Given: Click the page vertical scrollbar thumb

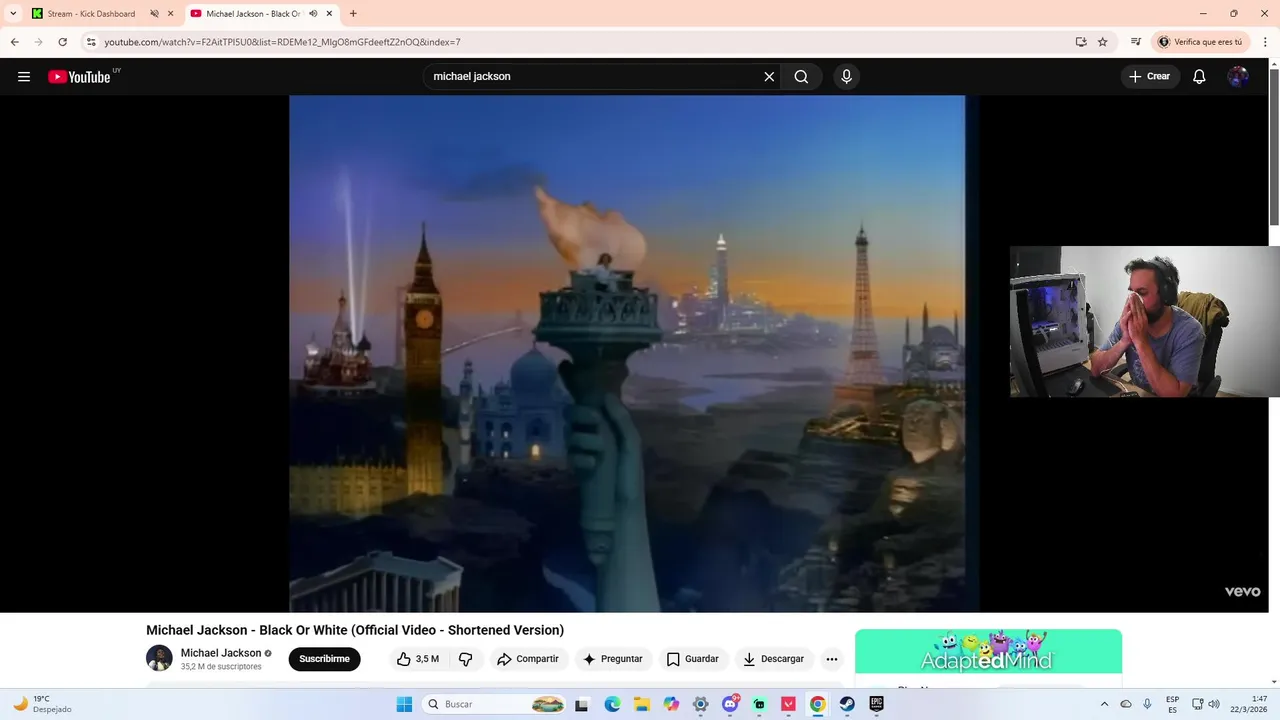Looking at the screenshot, I should click(1274, 147).
